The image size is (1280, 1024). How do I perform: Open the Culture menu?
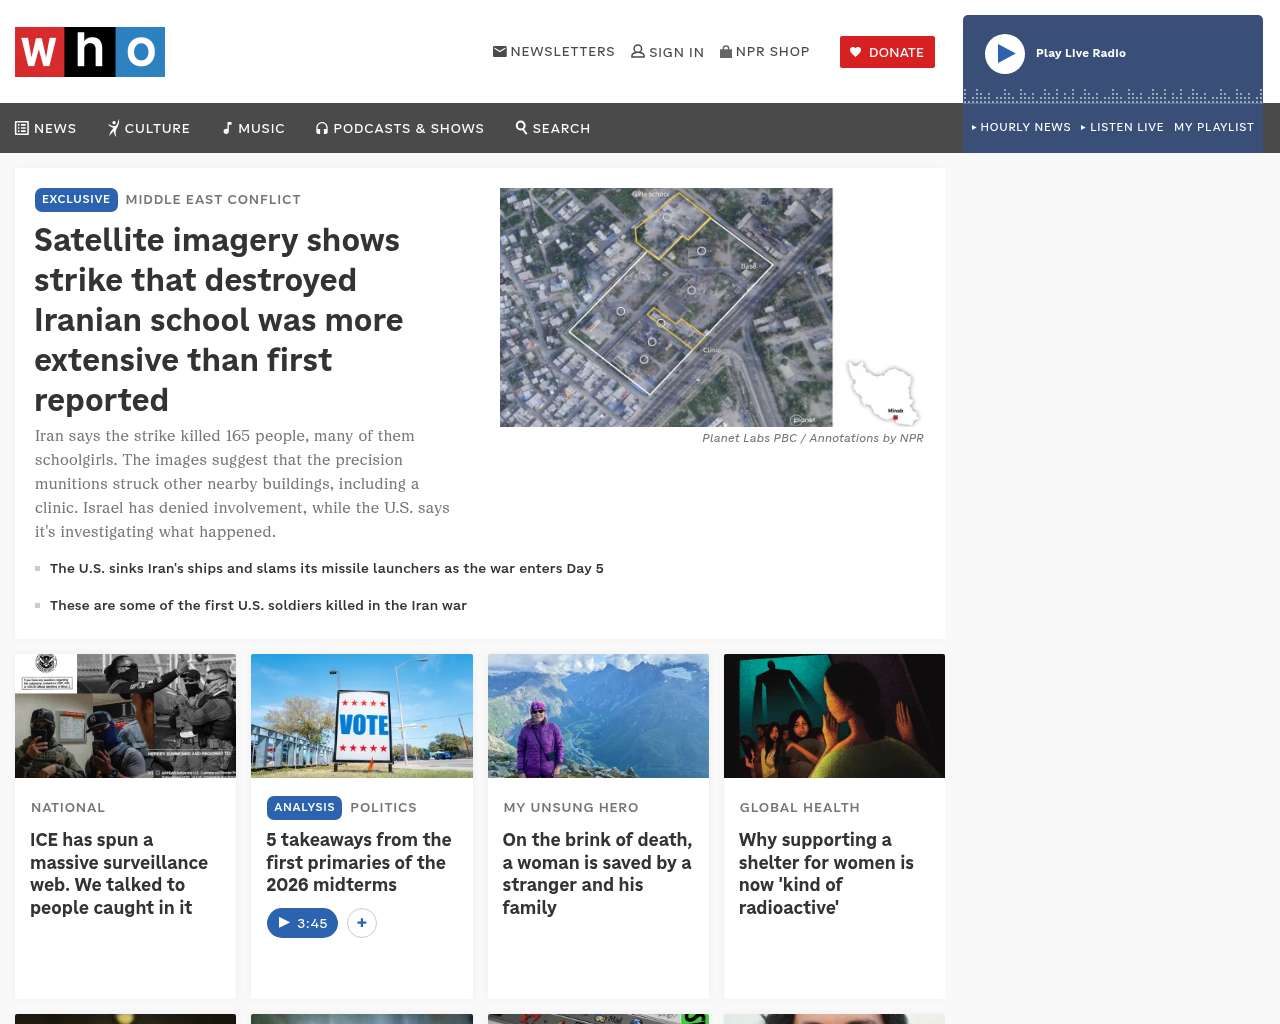149,128
